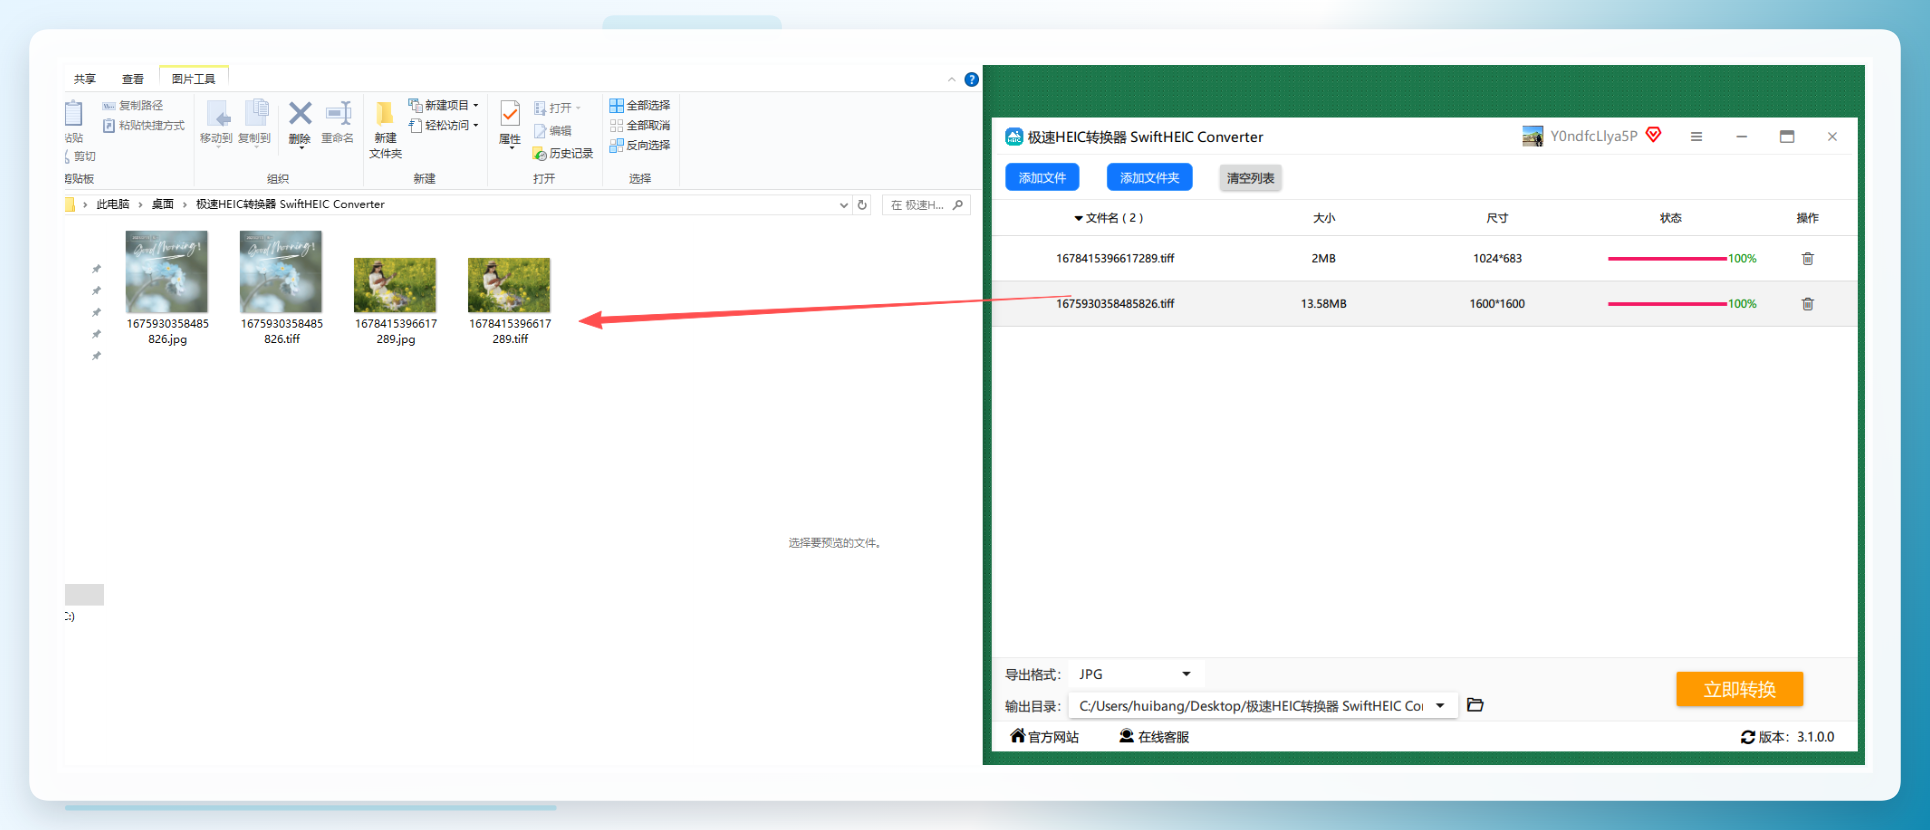Open the output folder browse icon
Screen dimensions: 1930x830
(x=1475, y=705)
